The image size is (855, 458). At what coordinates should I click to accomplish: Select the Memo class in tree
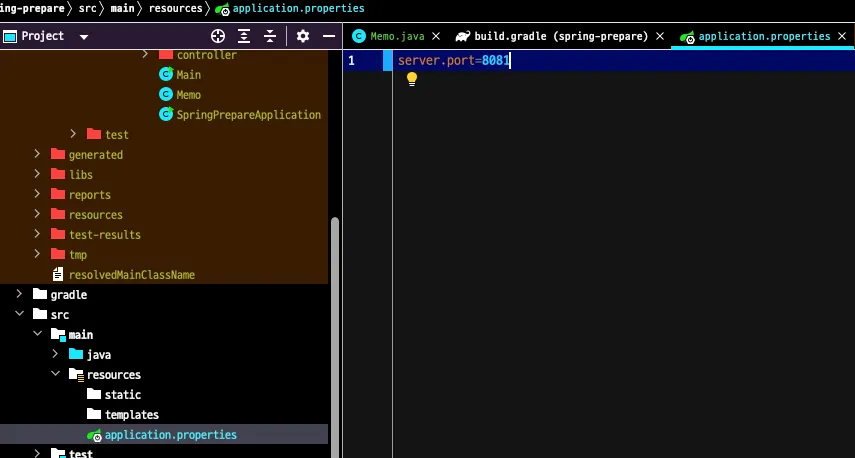(x=189, y=95)
